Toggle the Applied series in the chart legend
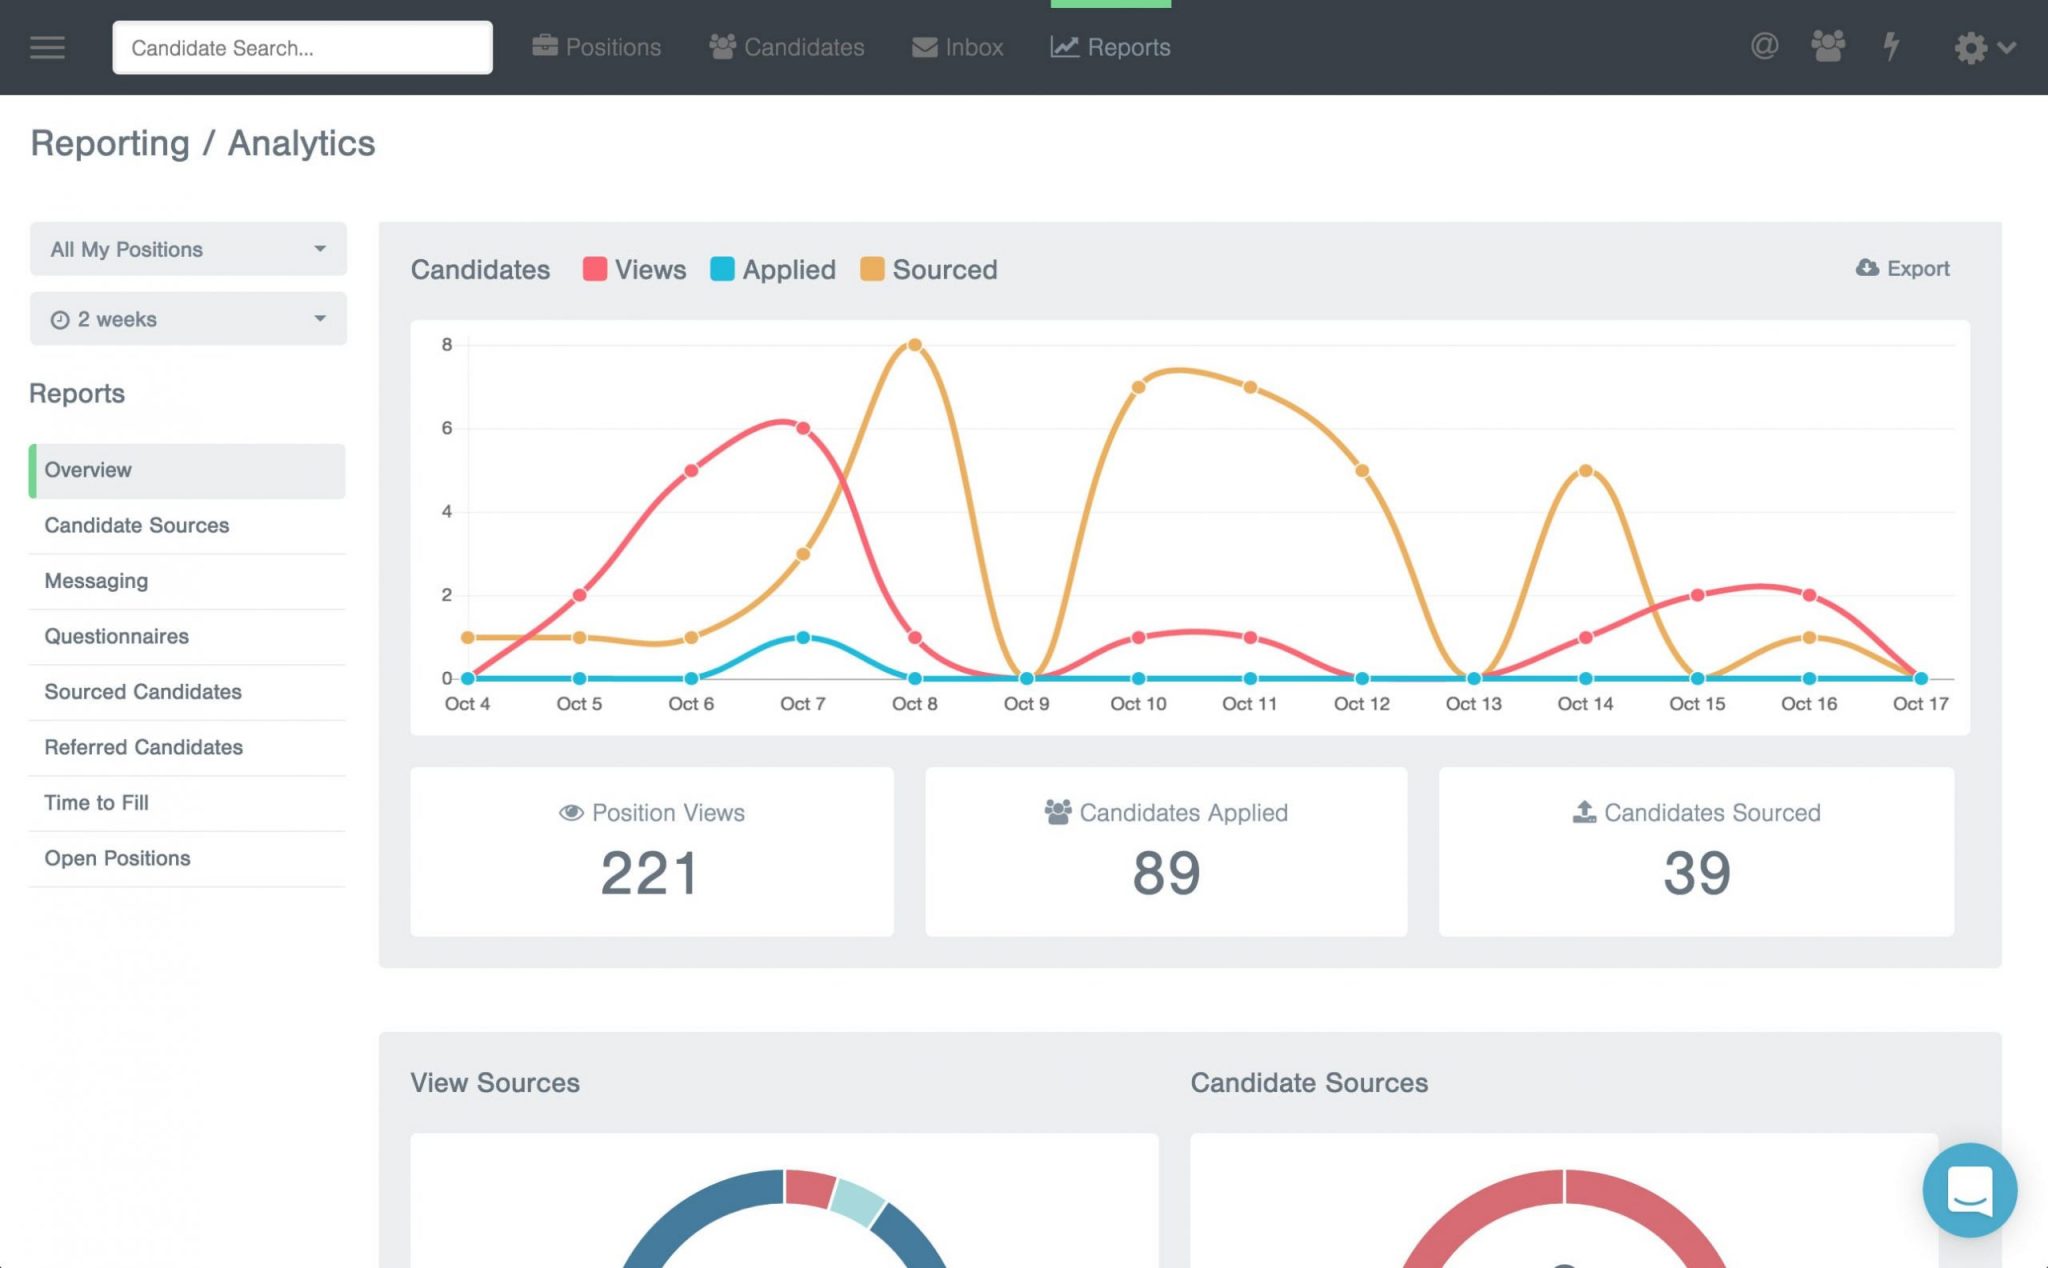This screenshot has width=2048, height=1268. 773,269
